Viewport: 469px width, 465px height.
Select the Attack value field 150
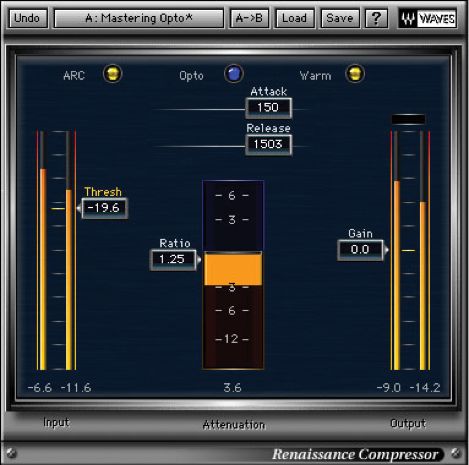point(268,108)
